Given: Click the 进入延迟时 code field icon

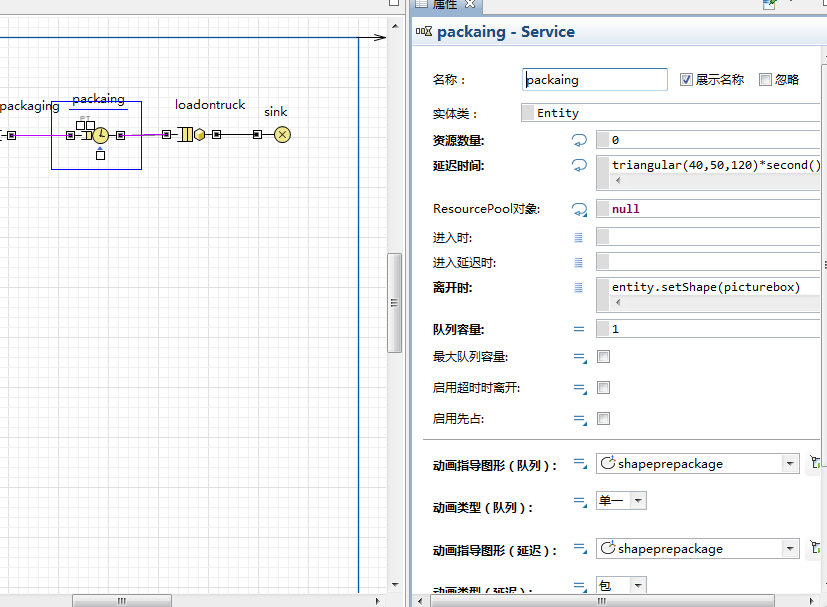Looking at the screenshot, I should point(579,263).
